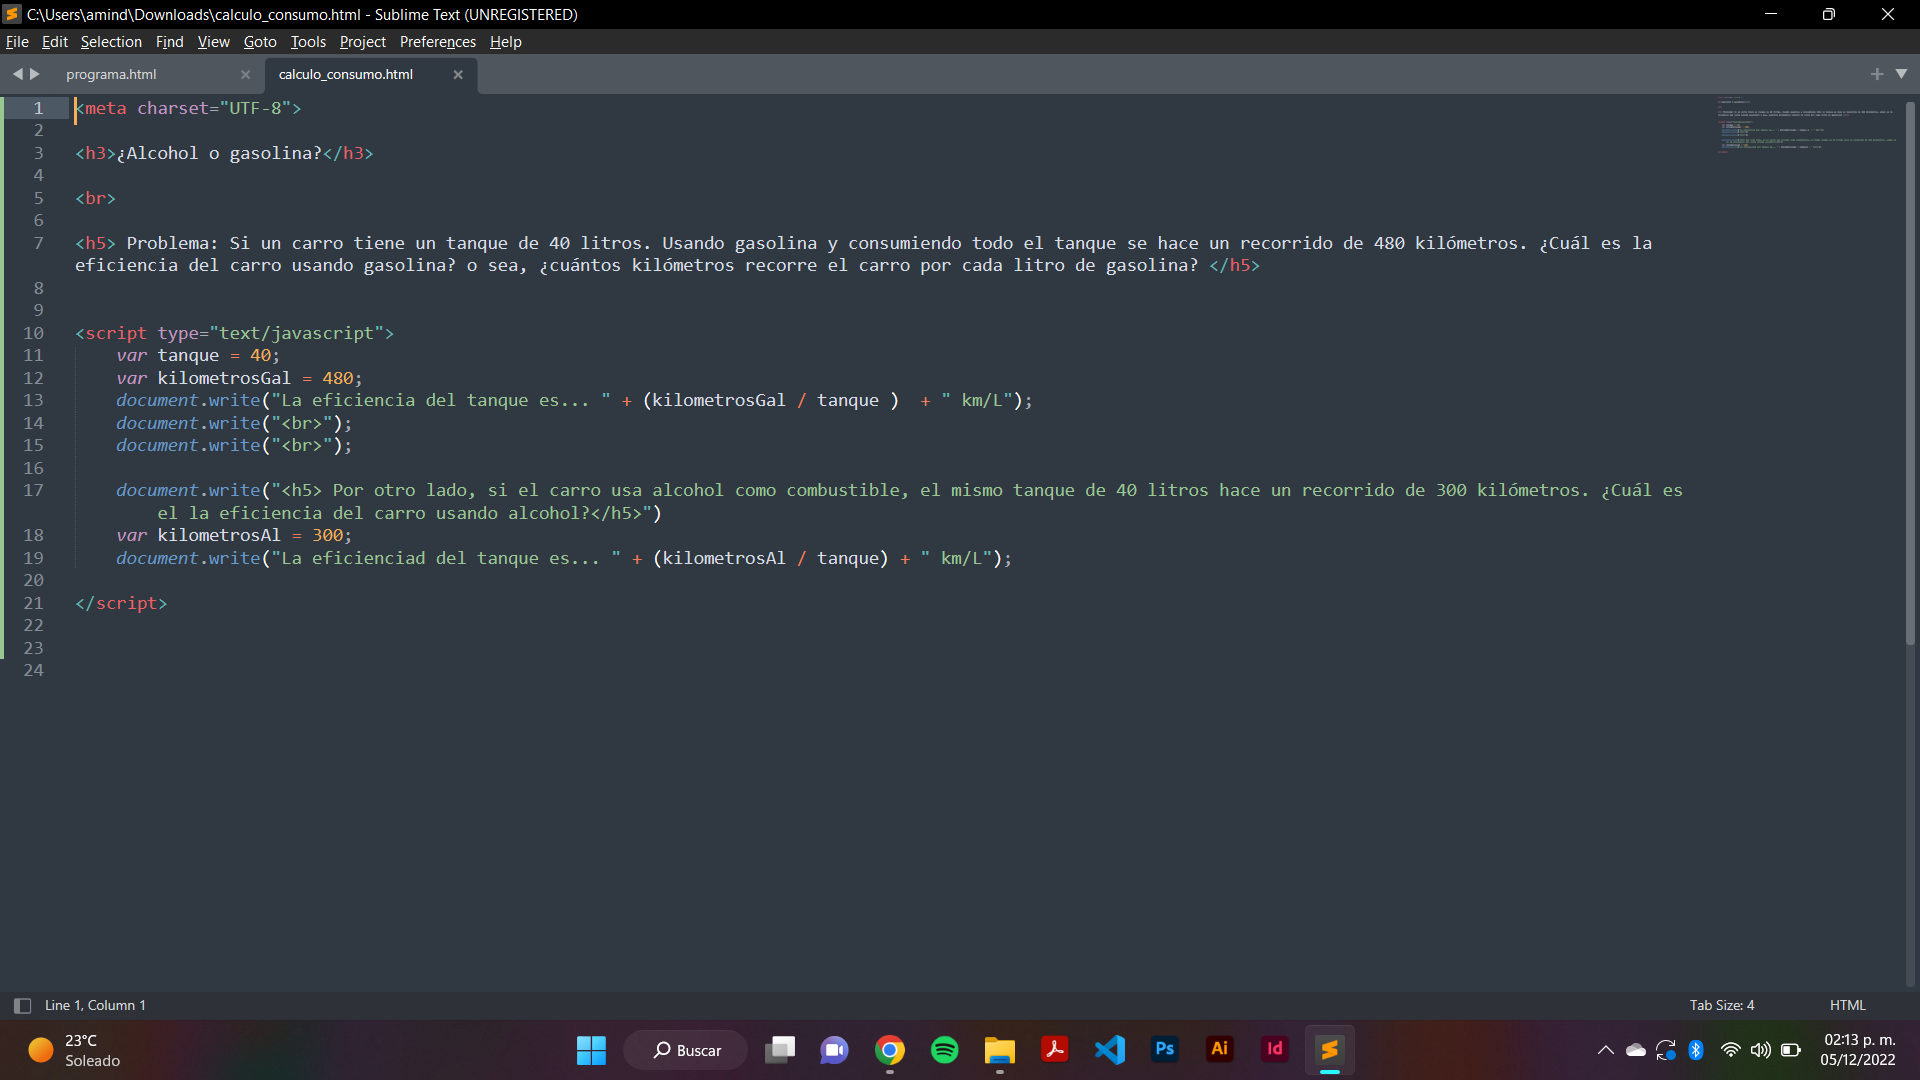The height and width of the screenshot is (1080, 1920).
Task: Open the tab overflow dropdown arrow
Action: tap(1903, 73)
